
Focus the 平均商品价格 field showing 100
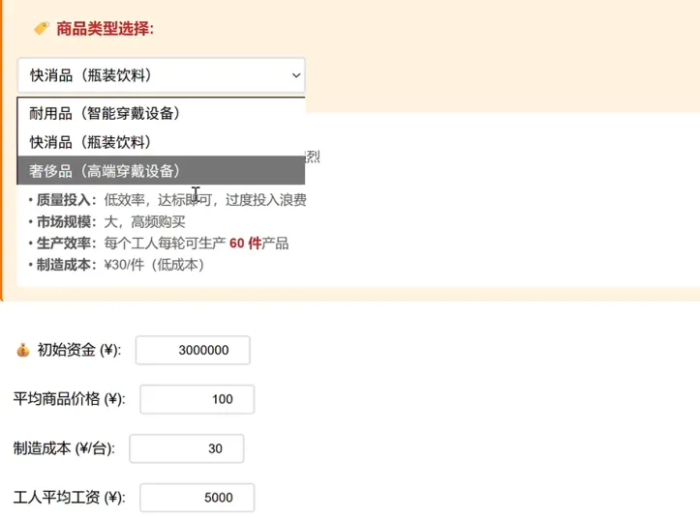(x=197, y=399)
